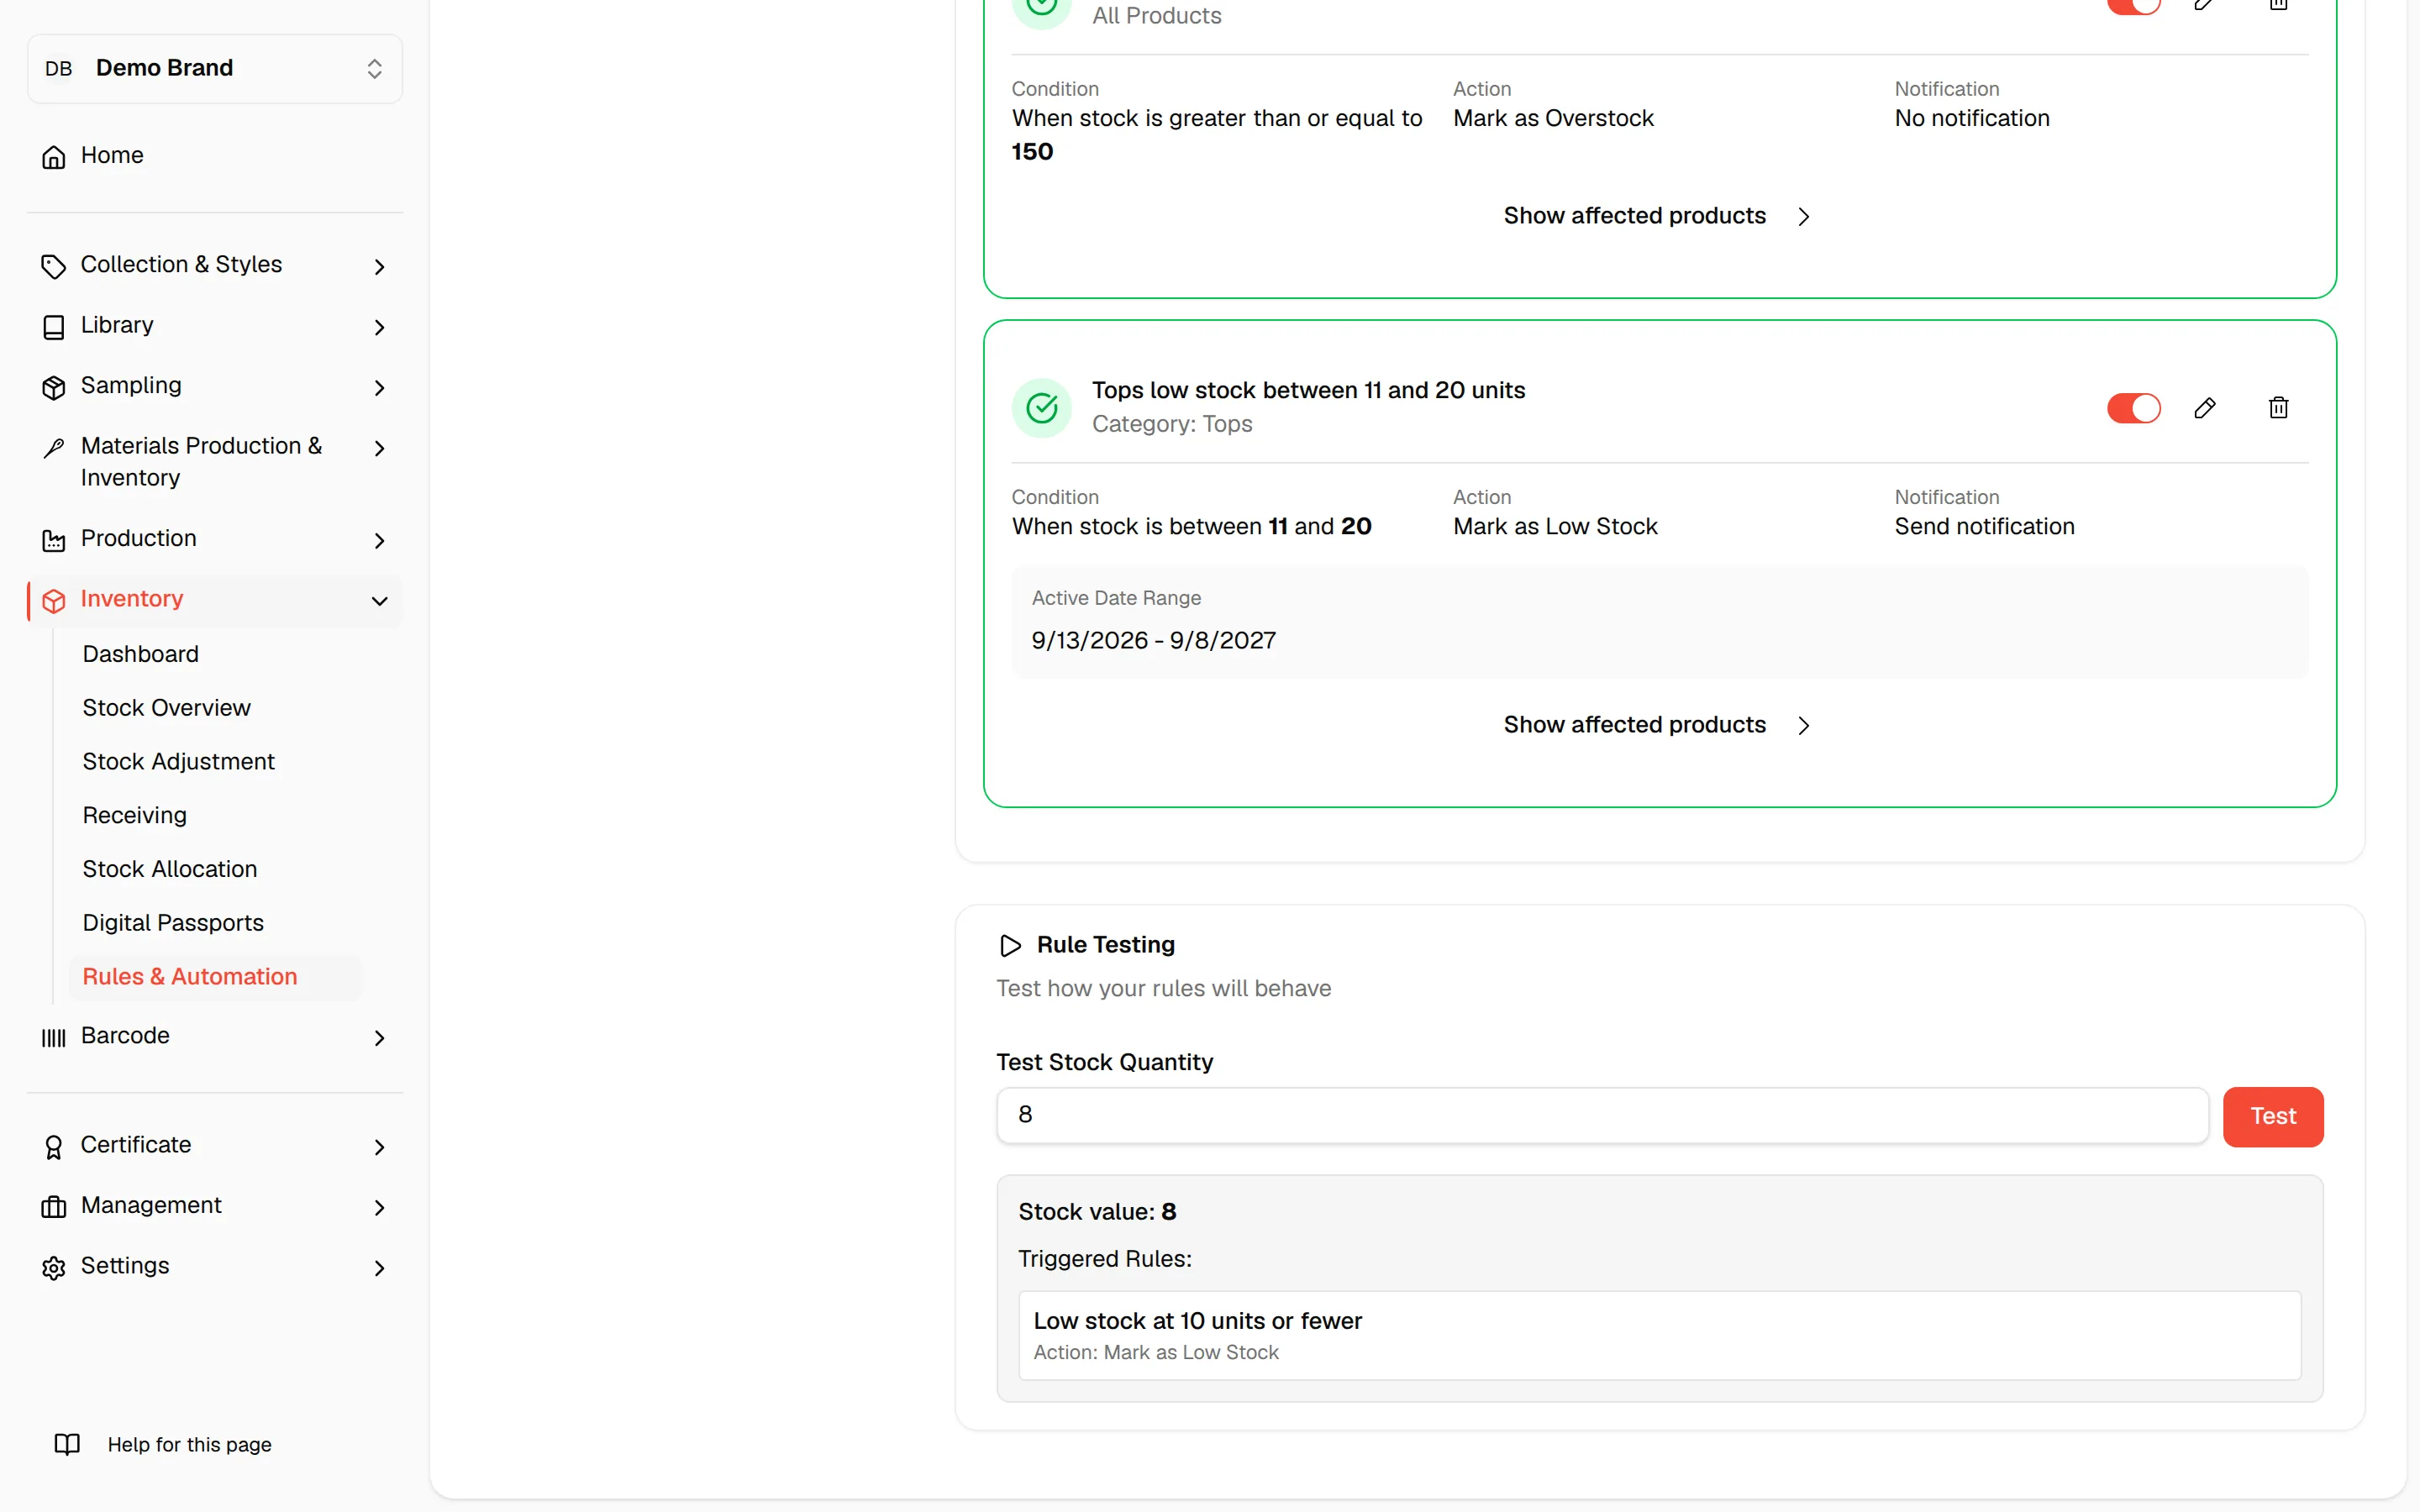
Task: Click the Rule Testing play icon
Action: point(1010,945)
